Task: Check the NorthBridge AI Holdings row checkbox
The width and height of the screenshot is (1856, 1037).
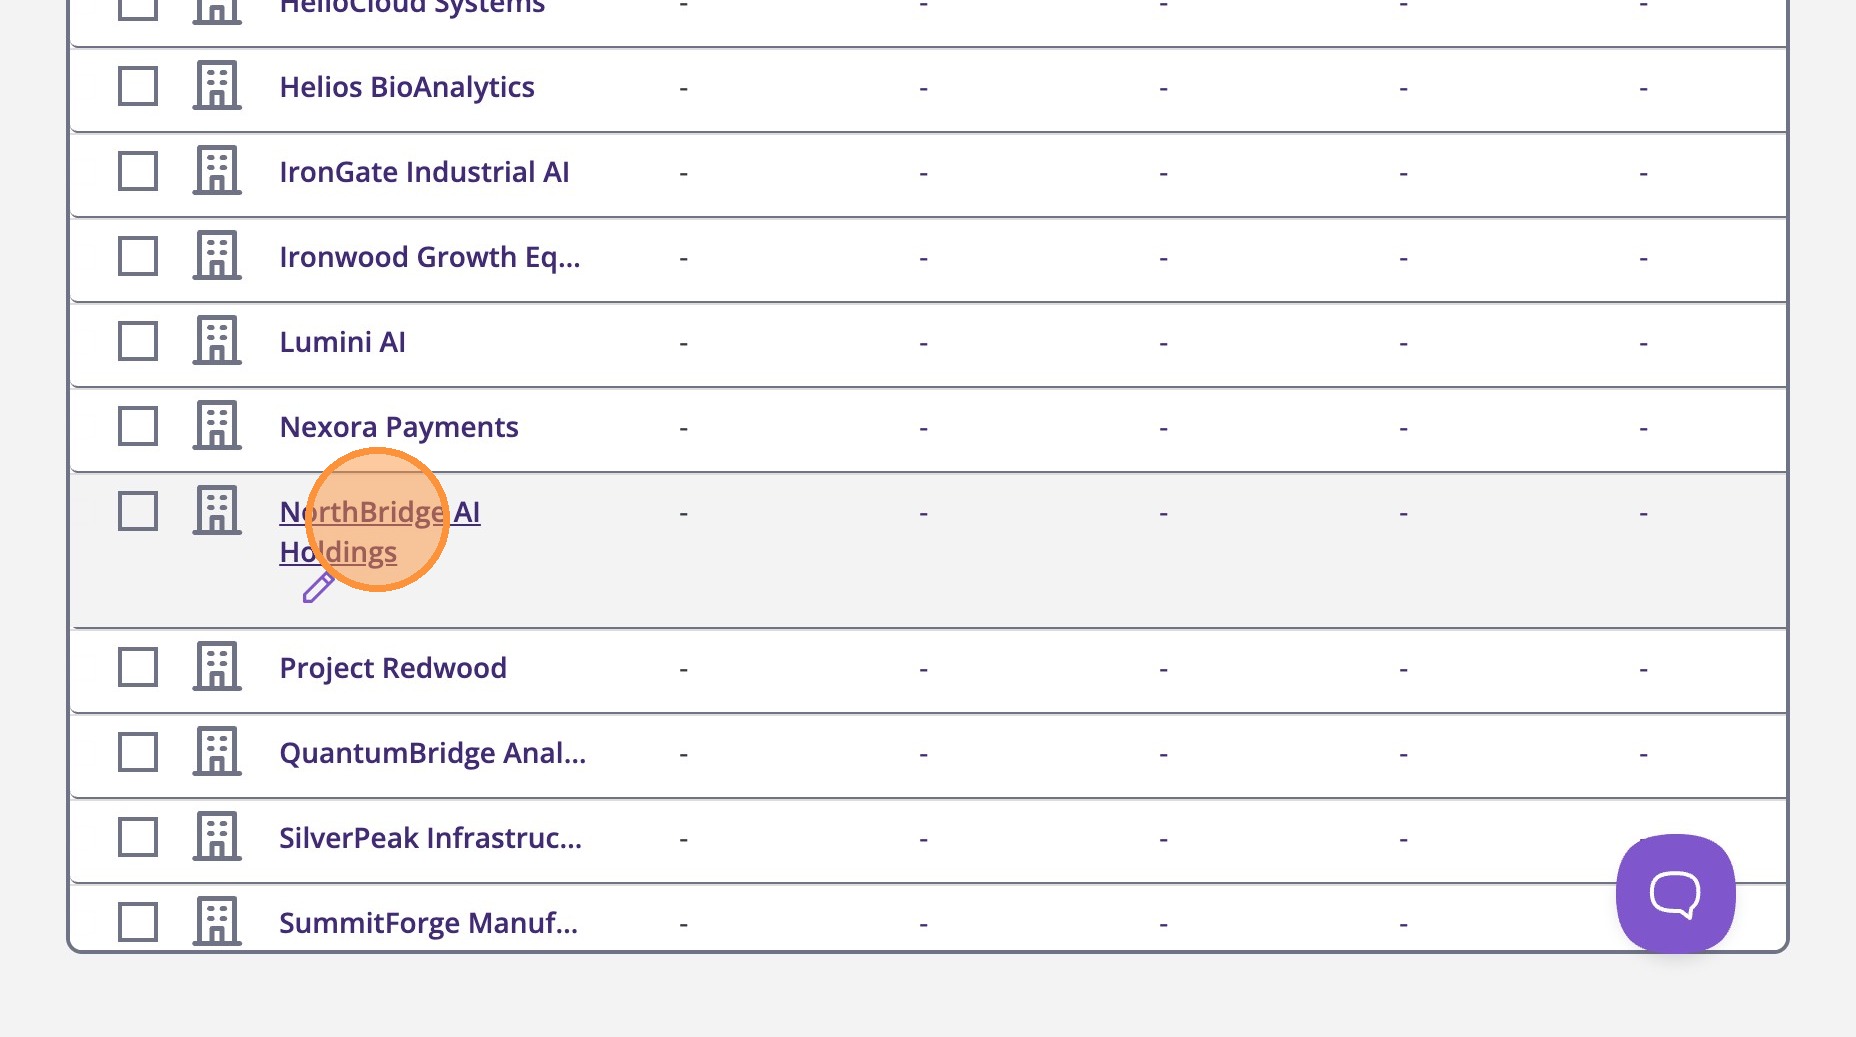Action: coord(138,511)
